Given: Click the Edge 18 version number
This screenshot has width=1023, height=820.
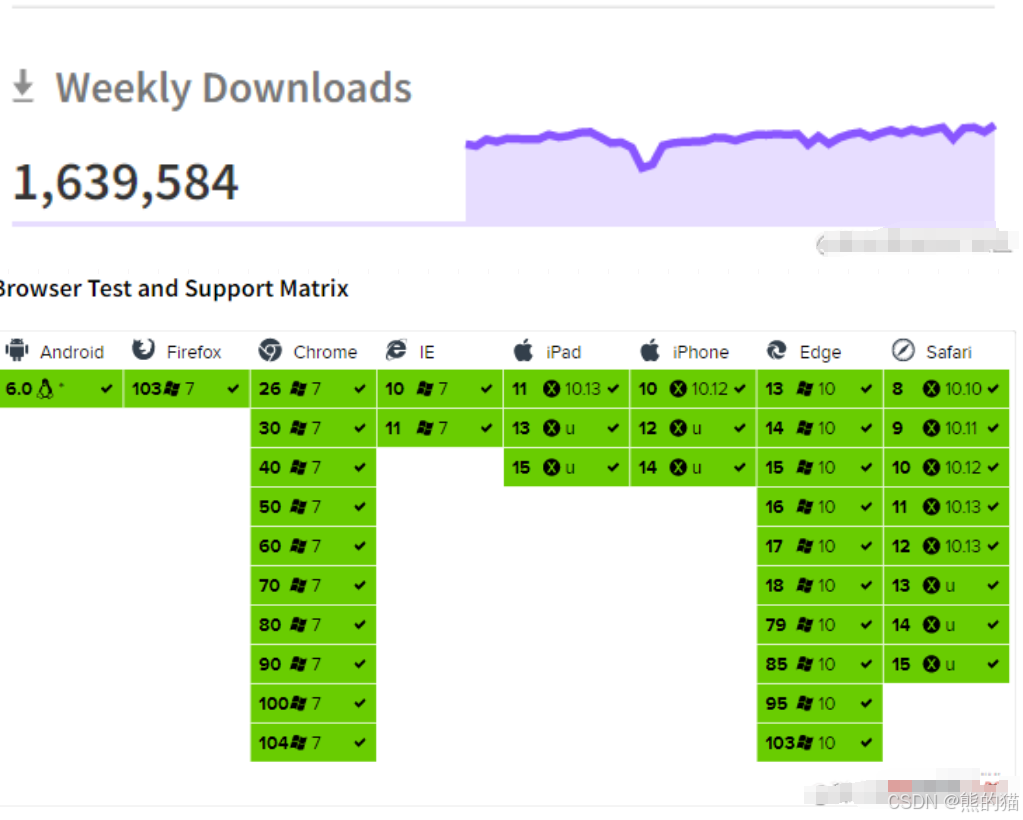Looking at the screenshot, I should tap(774, 586).
